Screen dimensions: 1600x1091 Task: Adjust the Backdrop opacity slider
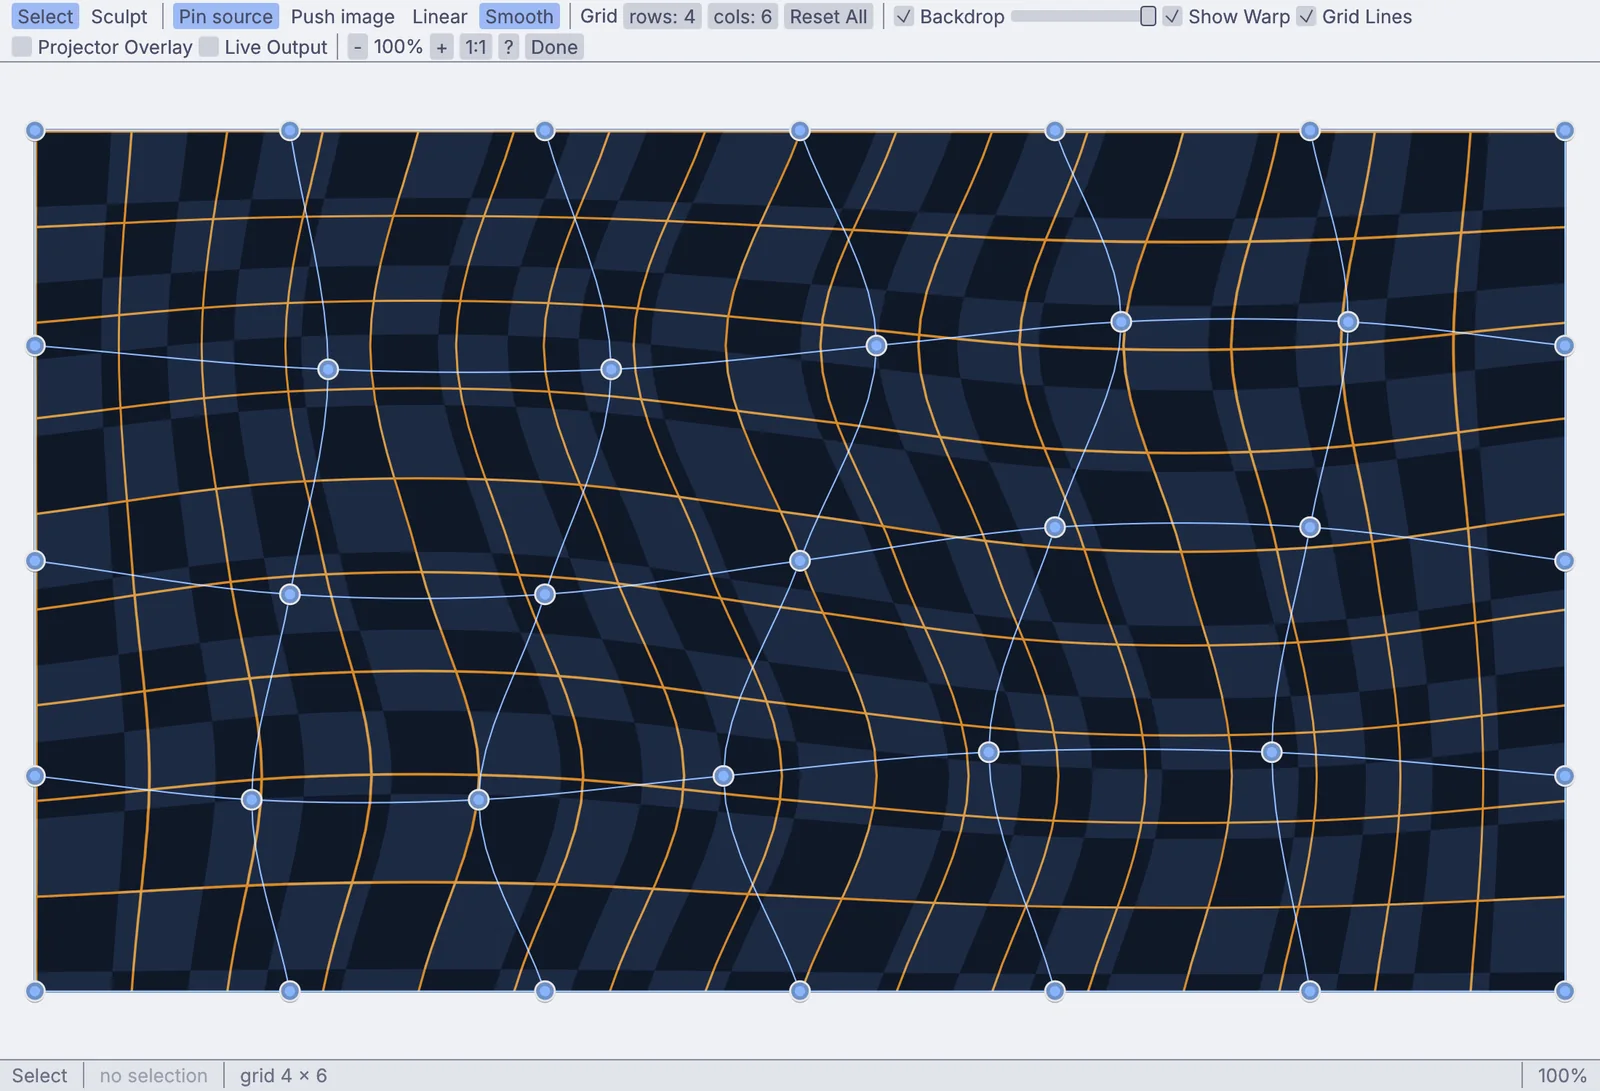pyautogui.click(x=1084, y=17)
